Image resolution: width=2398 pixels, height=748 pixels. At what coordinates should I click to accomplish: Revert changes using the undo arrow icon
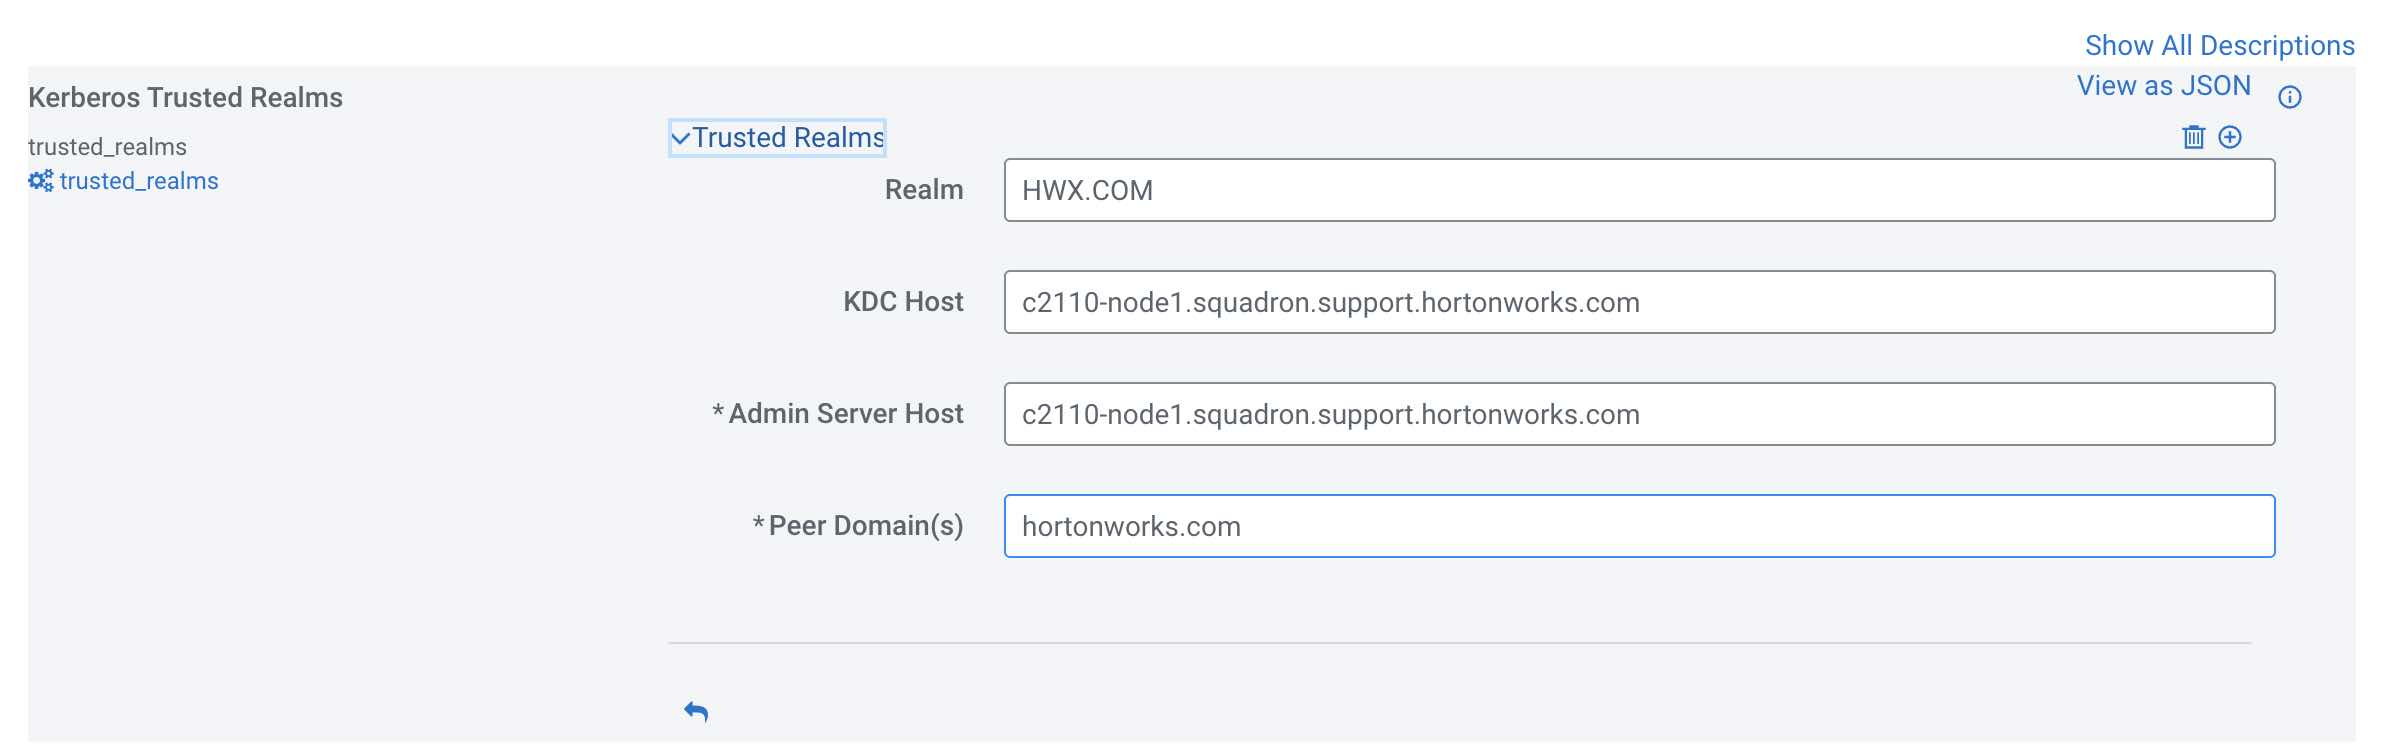[x=696, y=711]
